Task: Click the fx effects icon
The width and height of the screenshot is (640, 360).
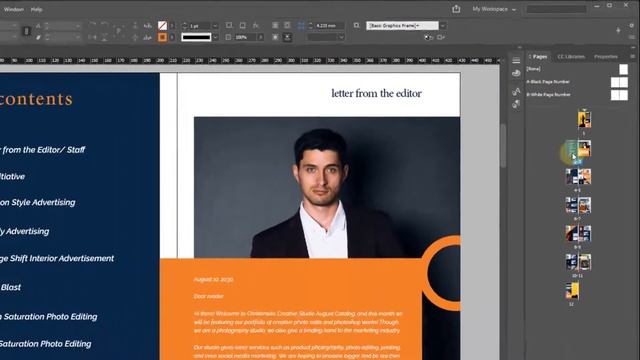Action: [256, 25]
